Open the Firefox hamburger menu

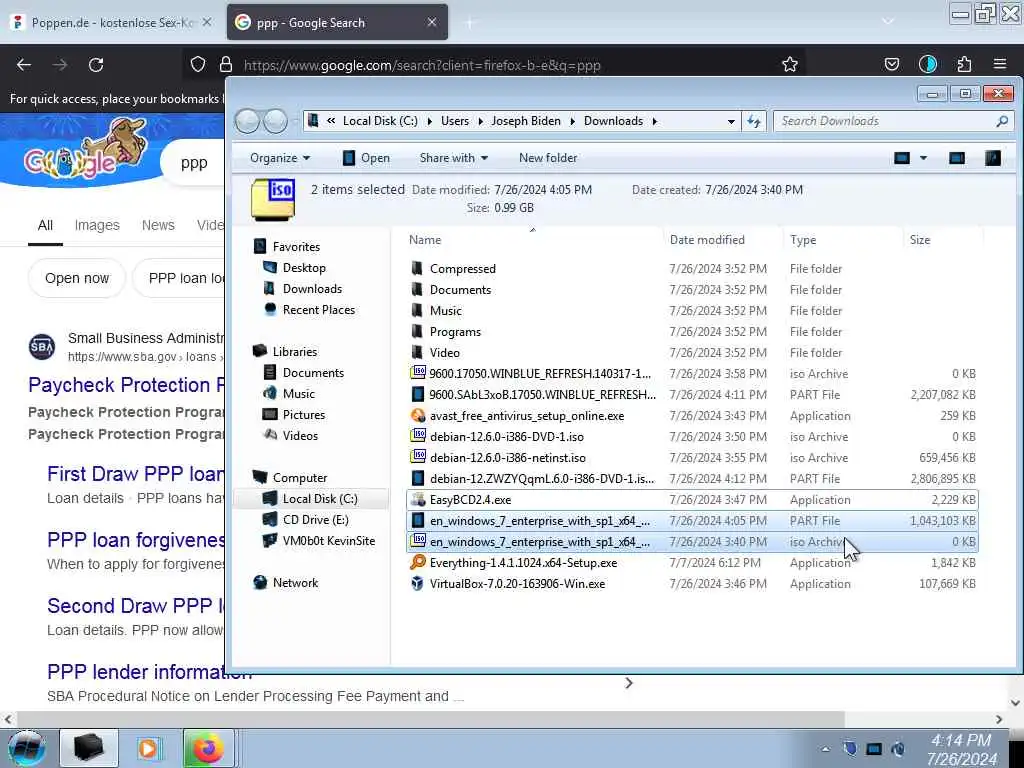(x=1000, y=64)
